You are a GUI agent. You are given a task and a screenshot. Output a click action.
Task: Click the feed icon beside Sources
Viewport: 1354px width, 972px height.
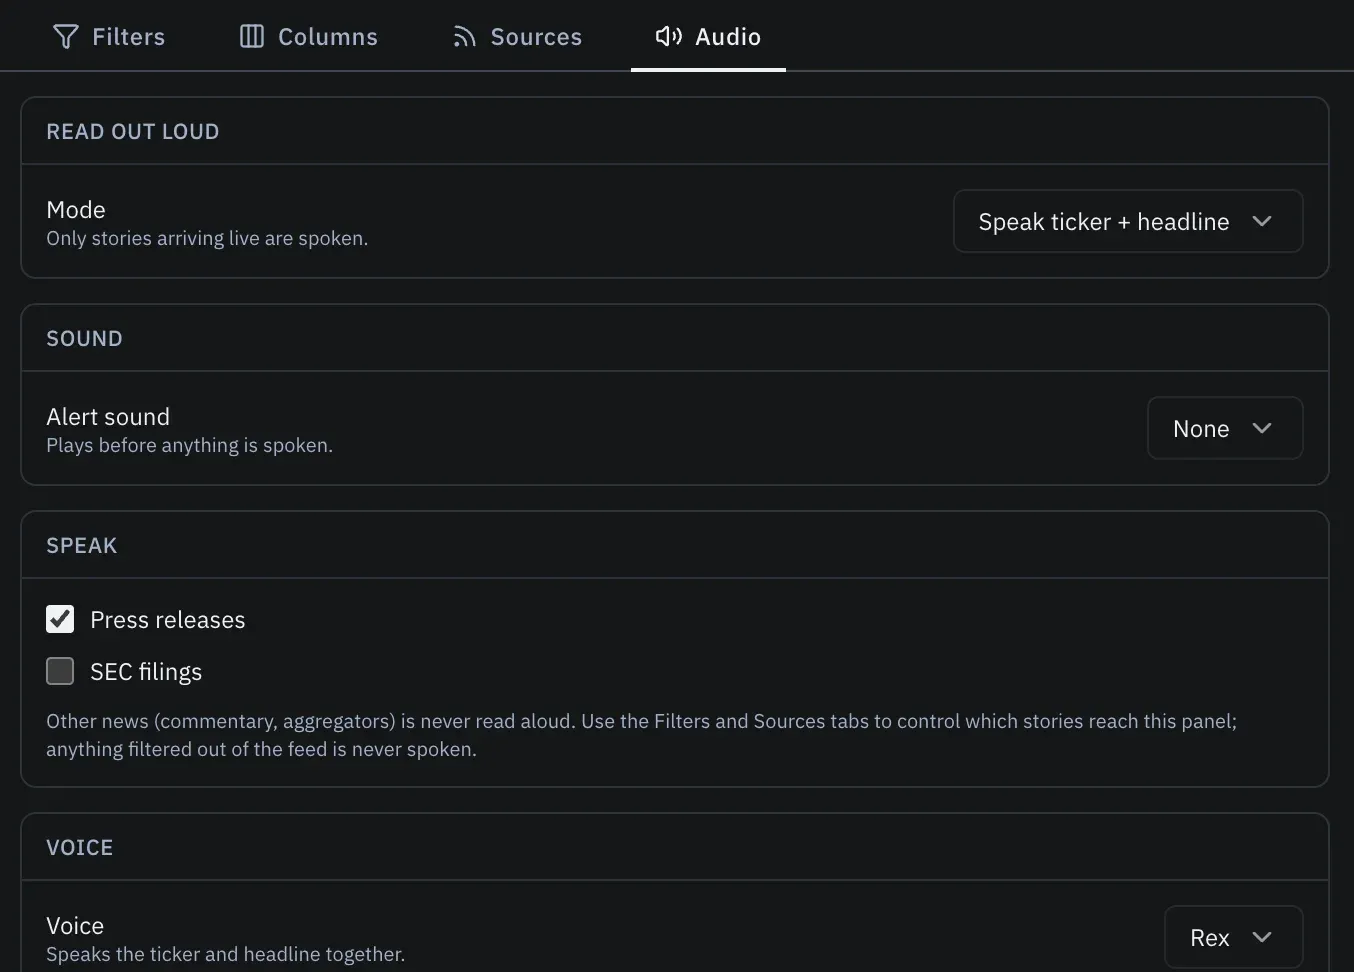point(464,37)
